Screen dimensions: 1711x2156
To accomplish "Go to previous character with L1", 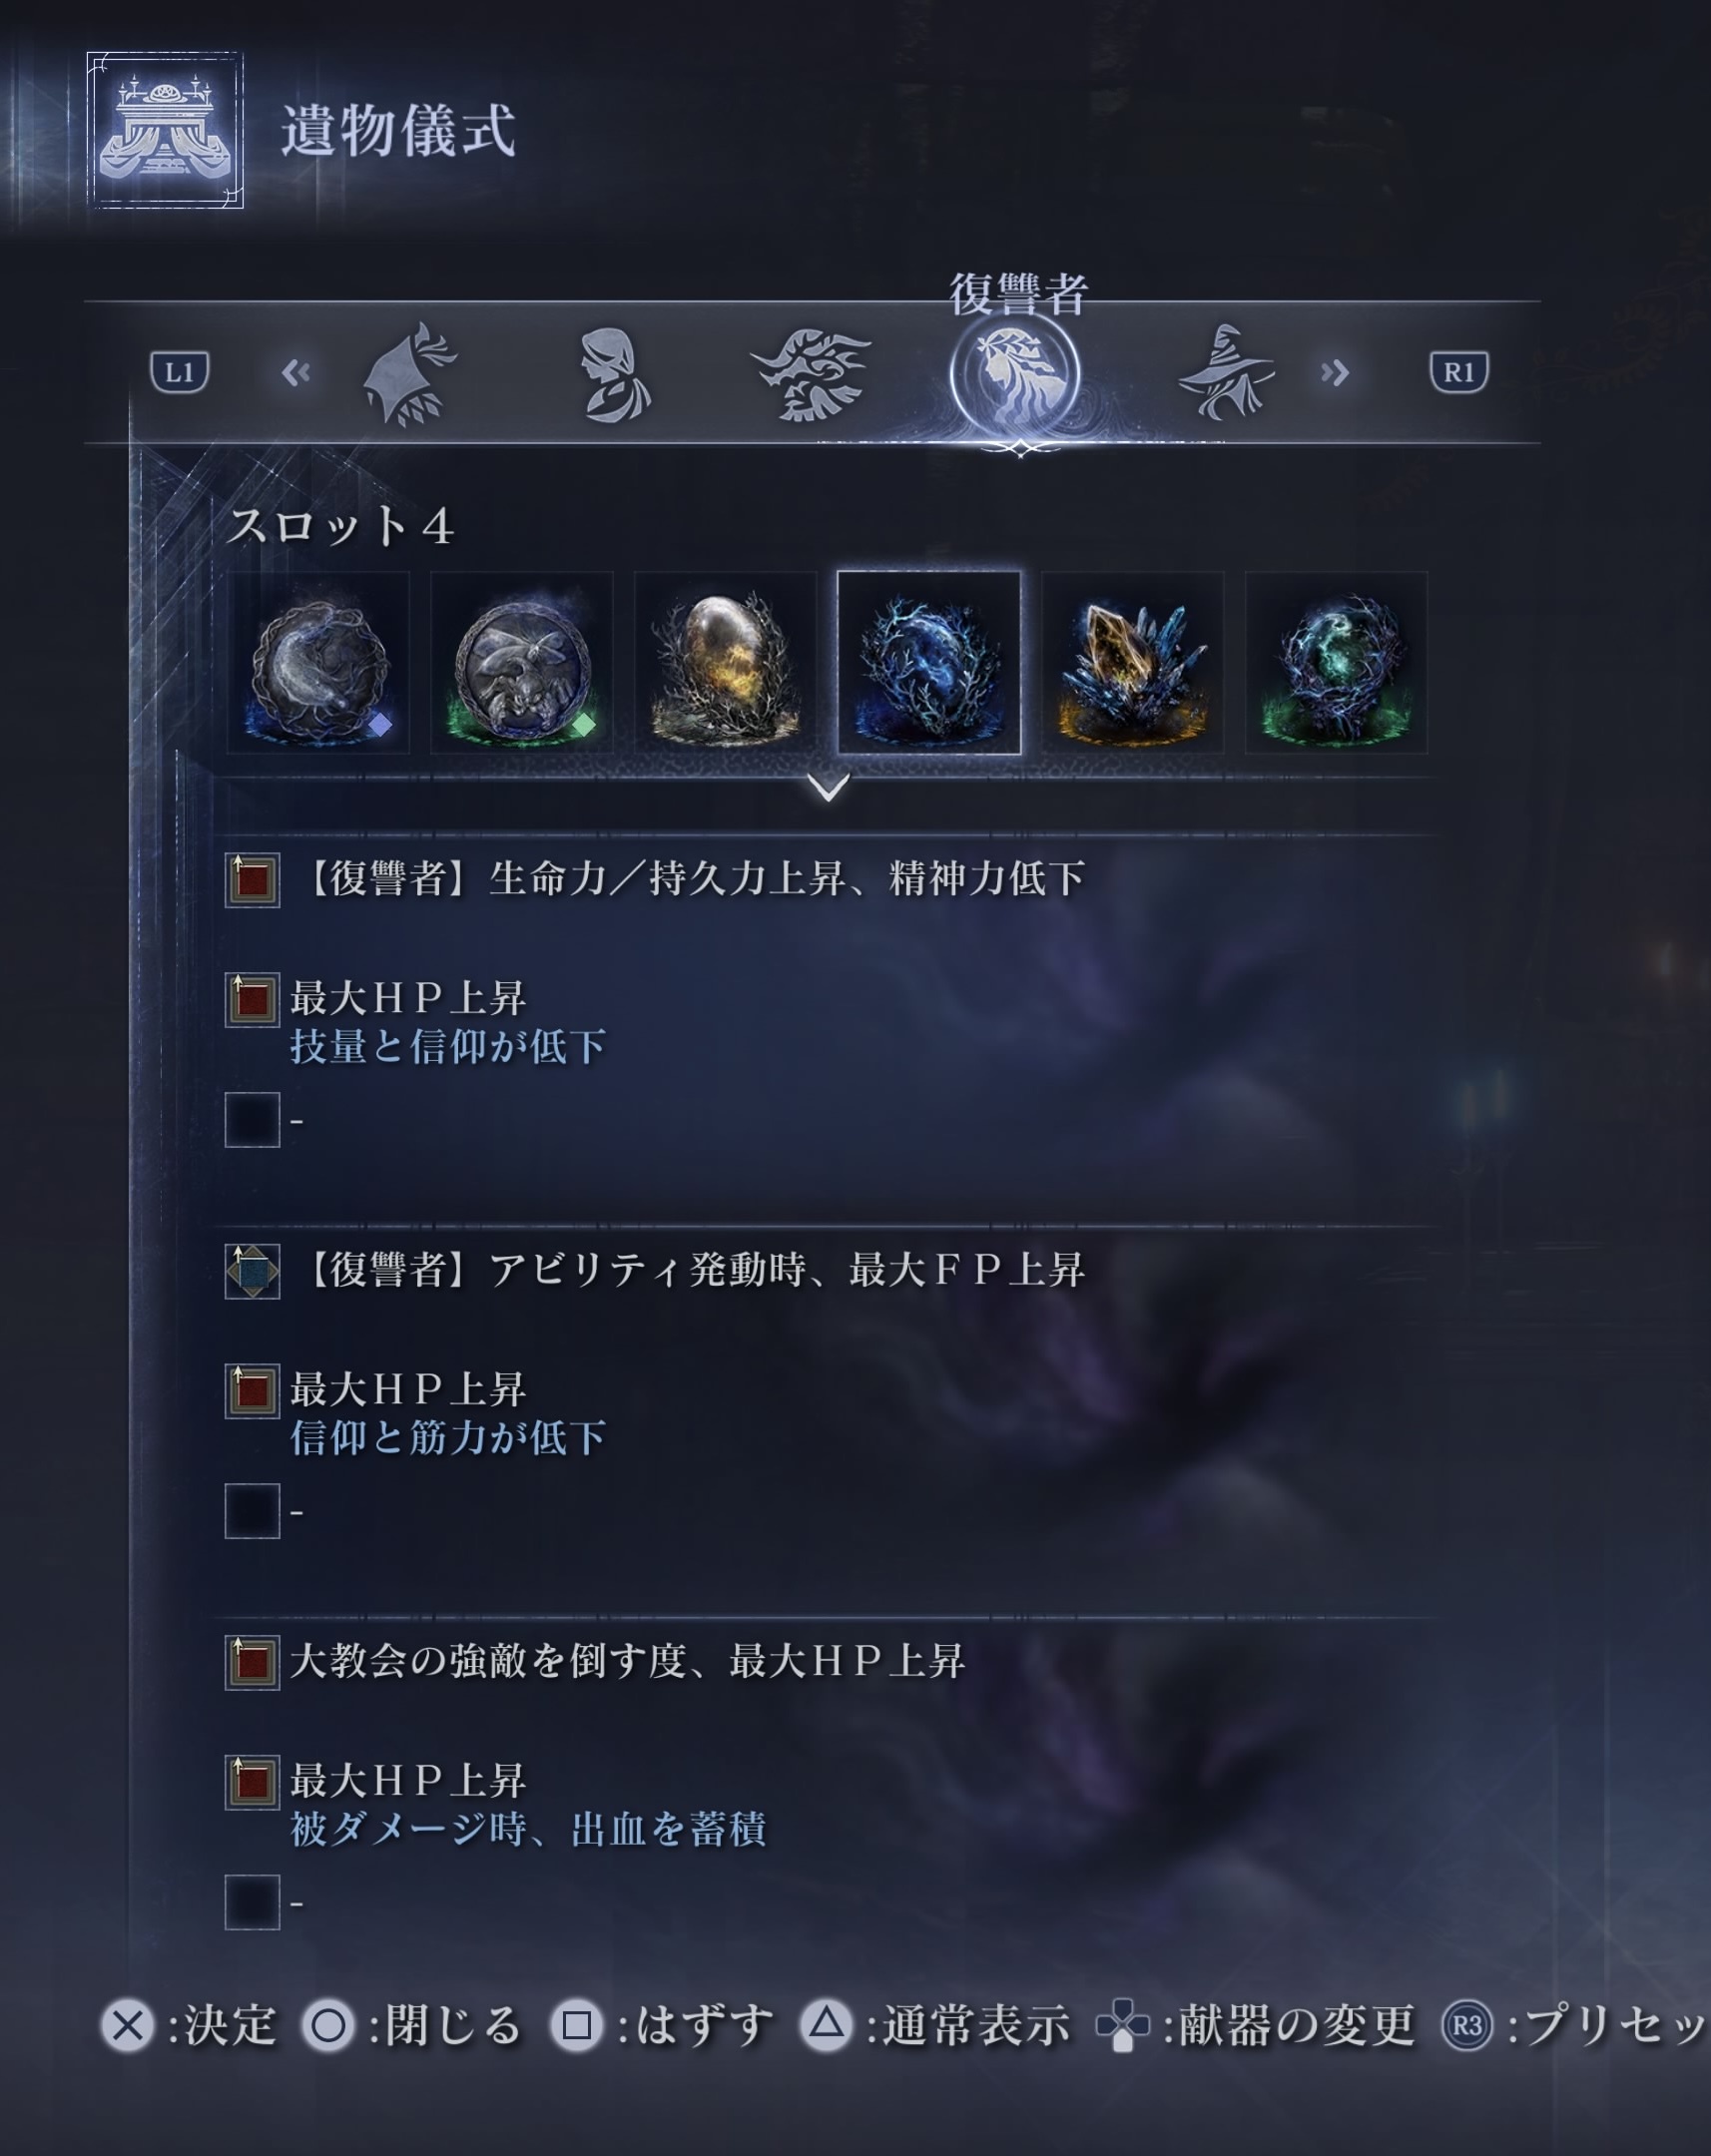I will point(179,372).
